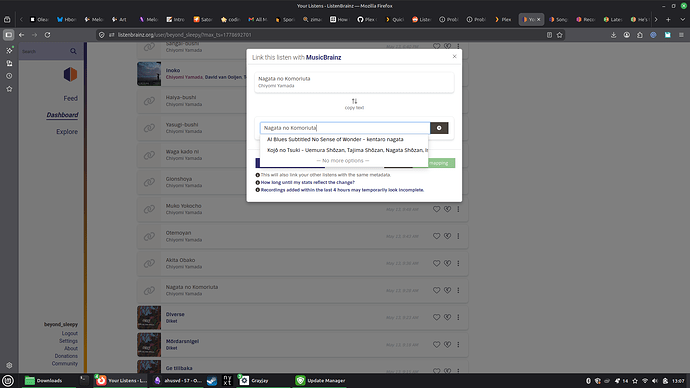Click the ListenBrainz logo in sidebar
The image size is (690, 388).
tap(70, 74)
